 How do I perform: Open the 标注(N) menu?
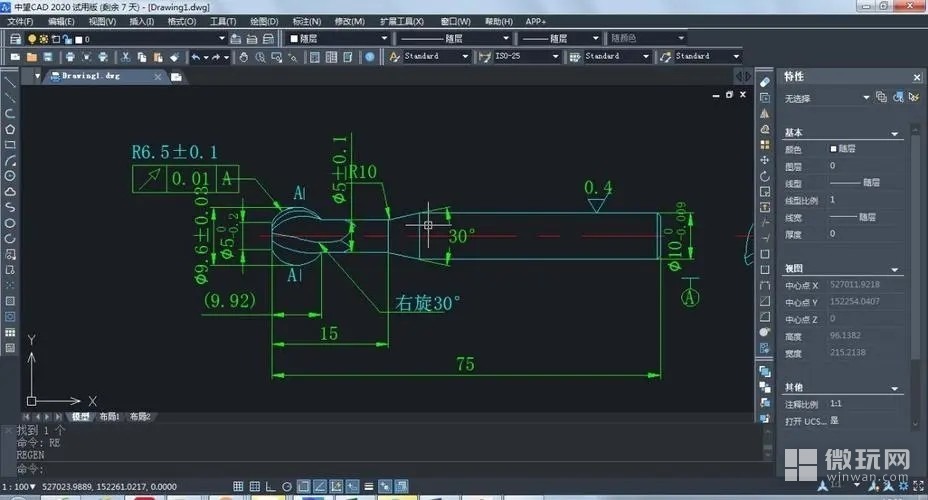[x=307, y=21]
